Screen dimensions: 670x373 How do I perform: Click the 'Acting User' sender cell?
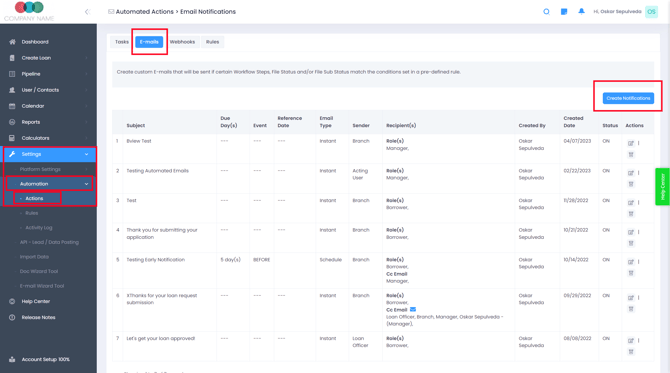tap(360, 174)
